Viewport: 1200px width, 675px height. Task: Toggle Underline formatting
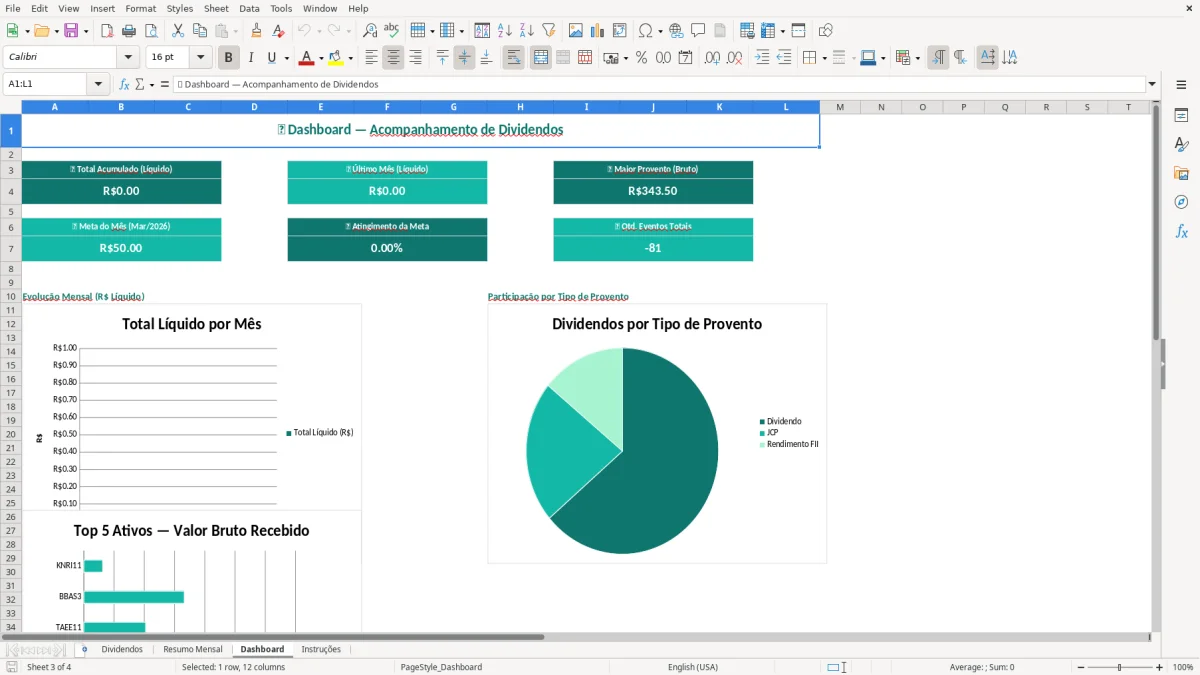[271, 58]
